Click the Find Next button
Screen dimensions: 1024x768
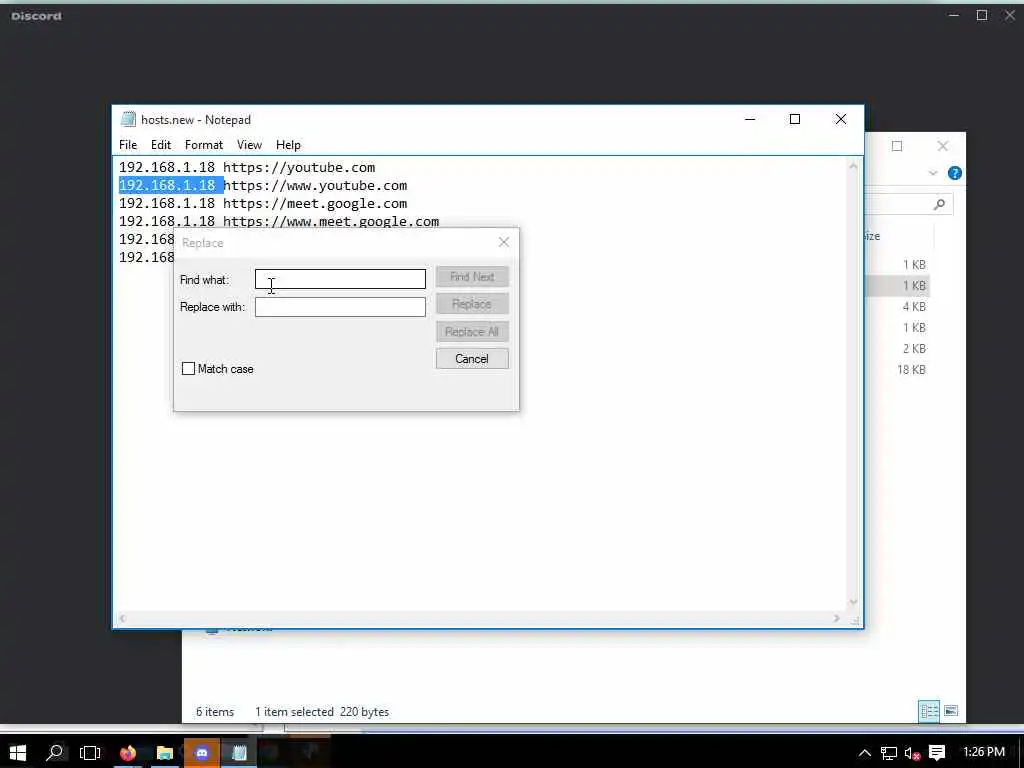(472, 277)
